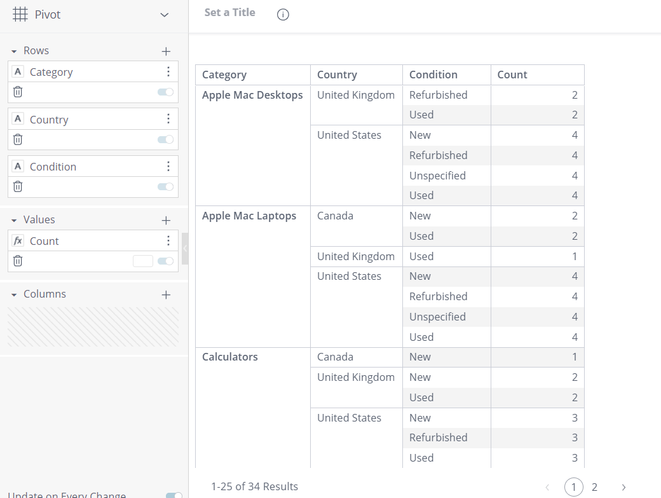Select the Category field in Rows
The width and height of the screenshot is (661, 498).
click(93, 72)
